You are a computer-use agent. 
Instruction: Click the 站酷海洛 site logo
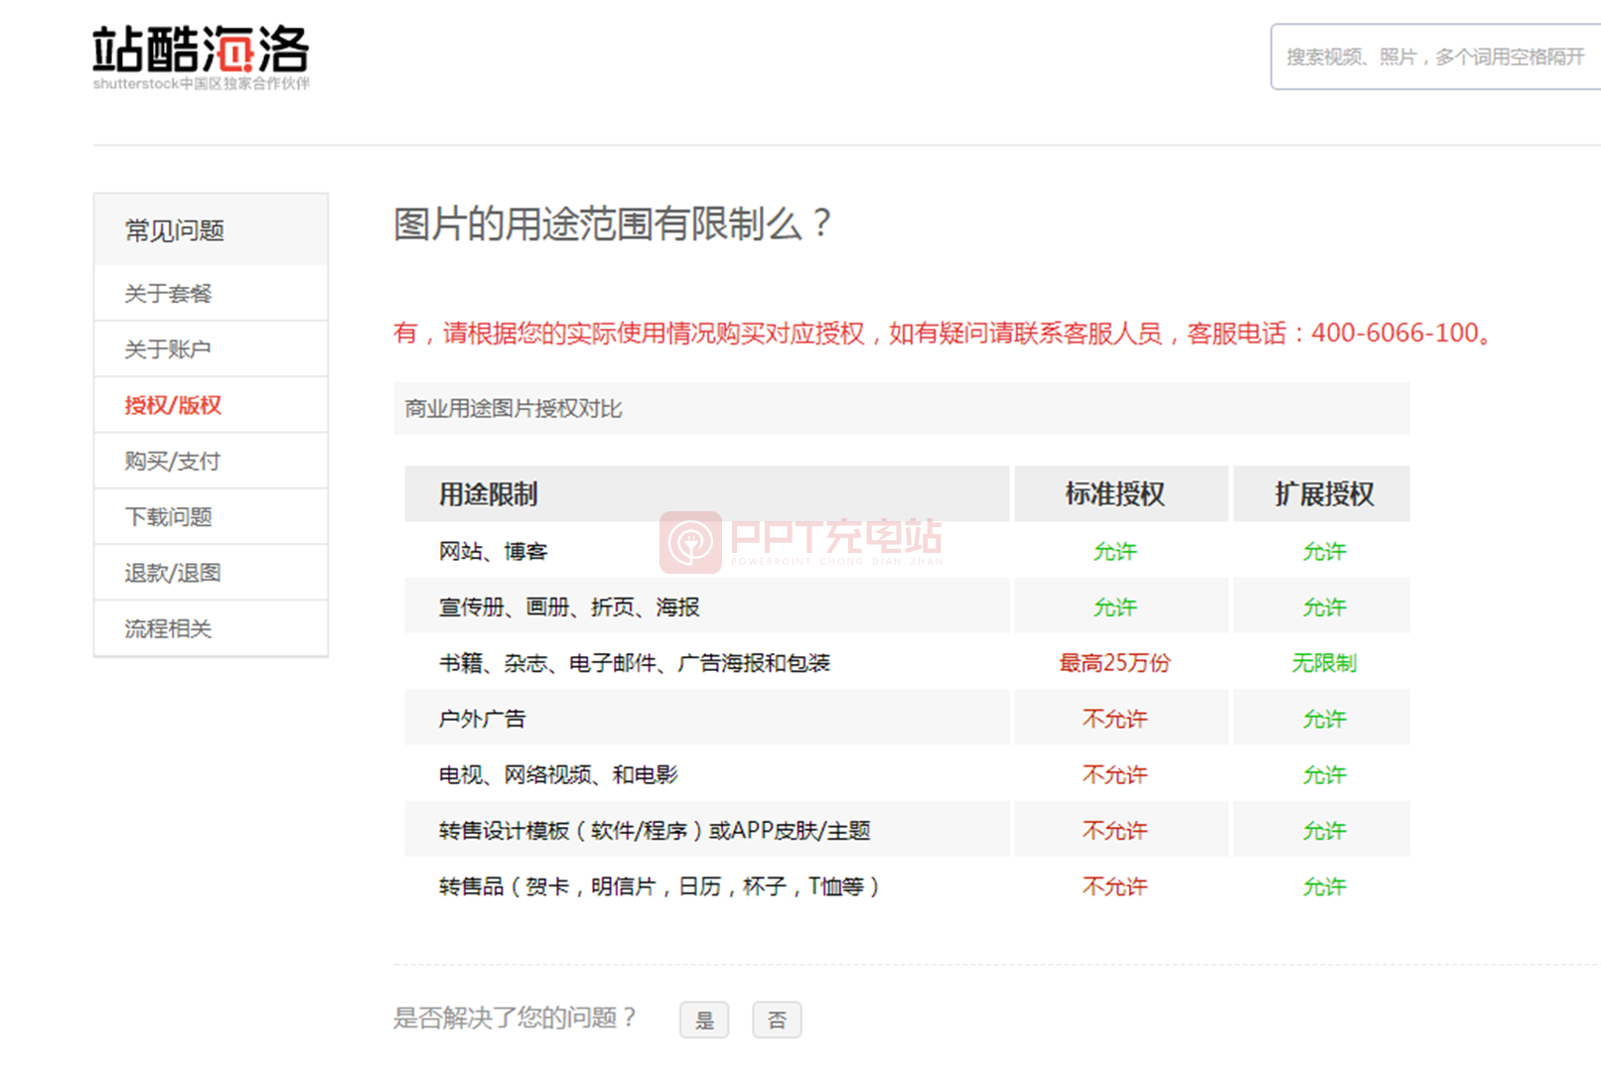pos(201,57)
